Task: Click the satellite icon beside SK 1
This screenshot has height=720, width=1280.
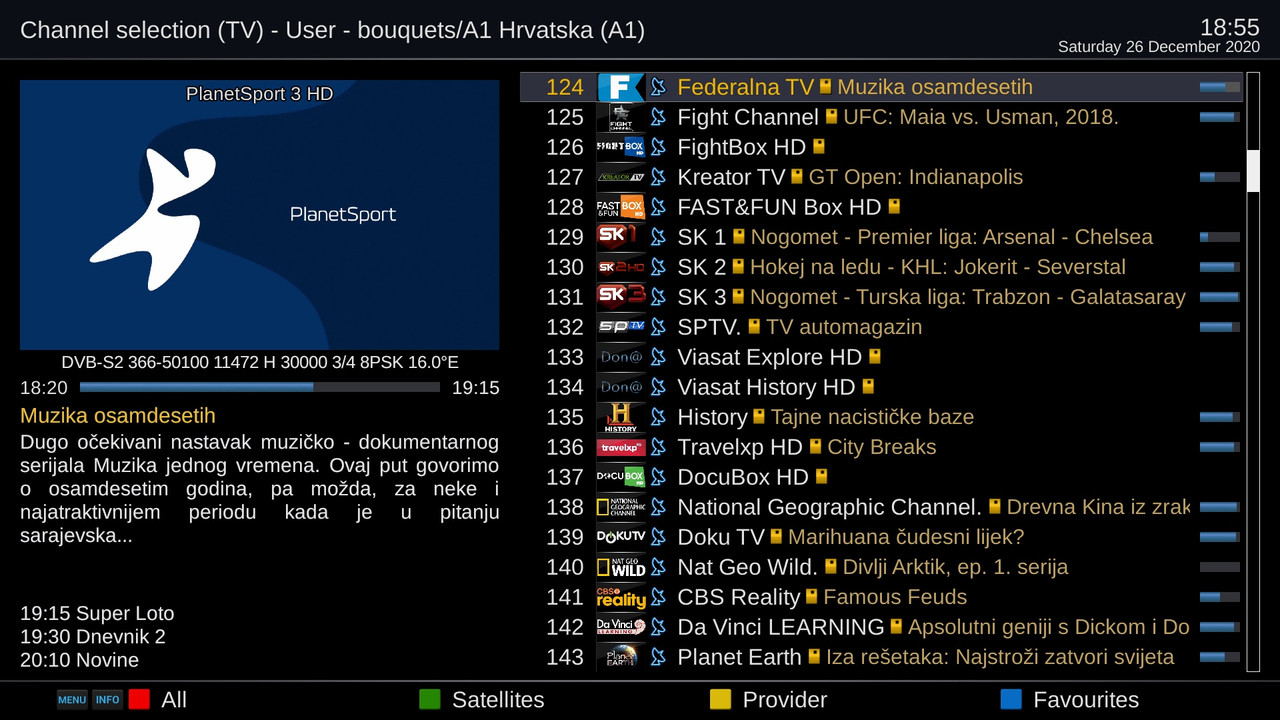Action: click(x=658, y=237)
